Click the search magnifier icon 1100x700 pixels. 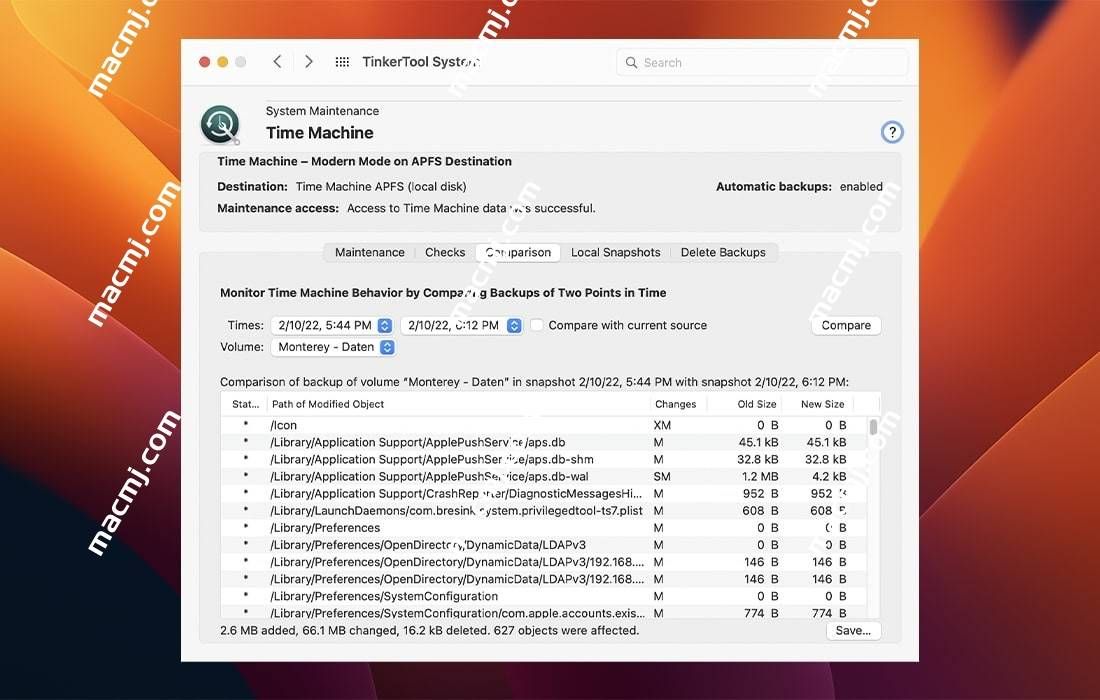(631, 62)
